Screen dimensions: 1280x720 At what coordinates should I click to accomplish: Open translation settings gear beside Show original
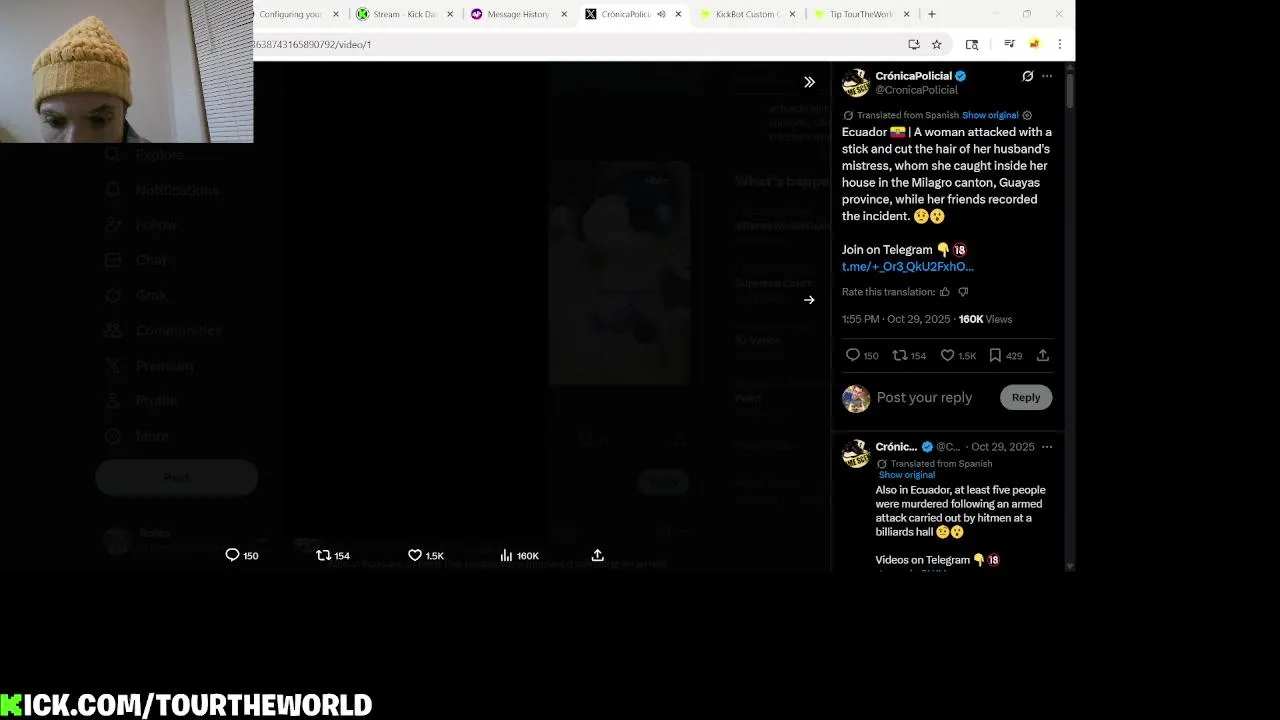[x=1027, y=115]
